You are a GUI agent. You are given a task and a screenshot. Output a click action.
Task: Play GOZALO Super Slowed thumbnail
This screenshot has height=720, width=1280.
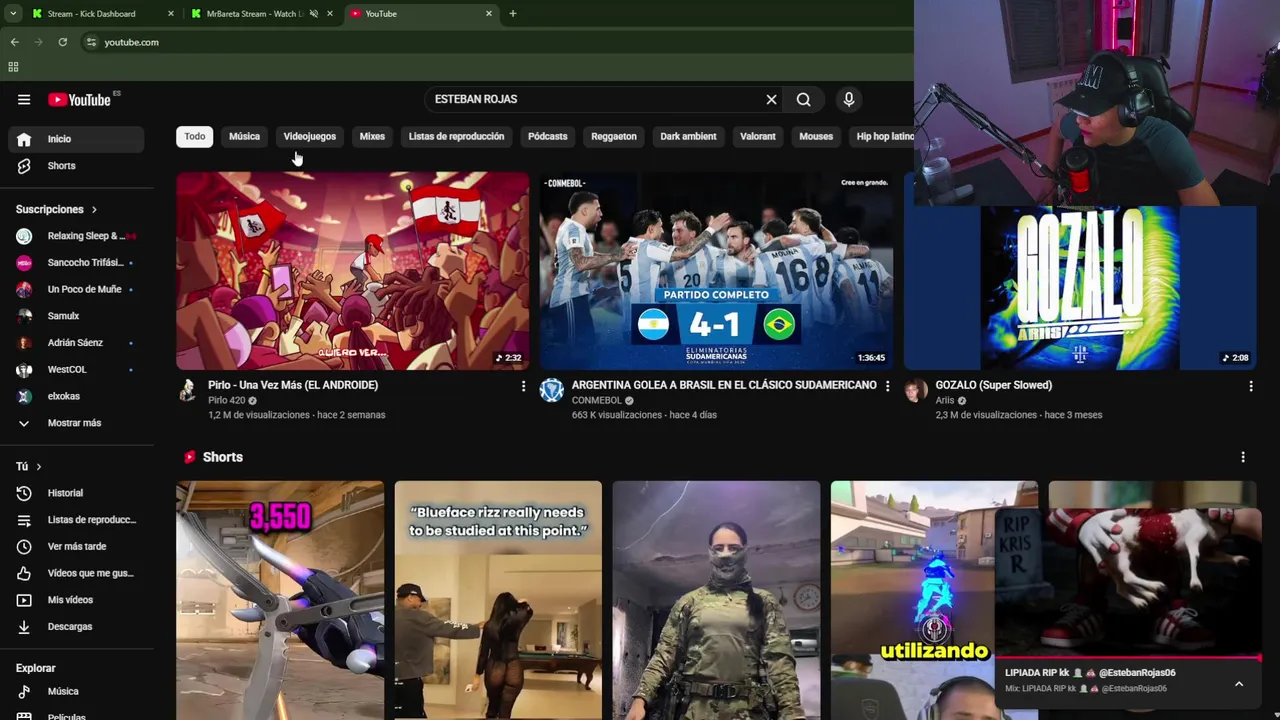pos(1080,288)
